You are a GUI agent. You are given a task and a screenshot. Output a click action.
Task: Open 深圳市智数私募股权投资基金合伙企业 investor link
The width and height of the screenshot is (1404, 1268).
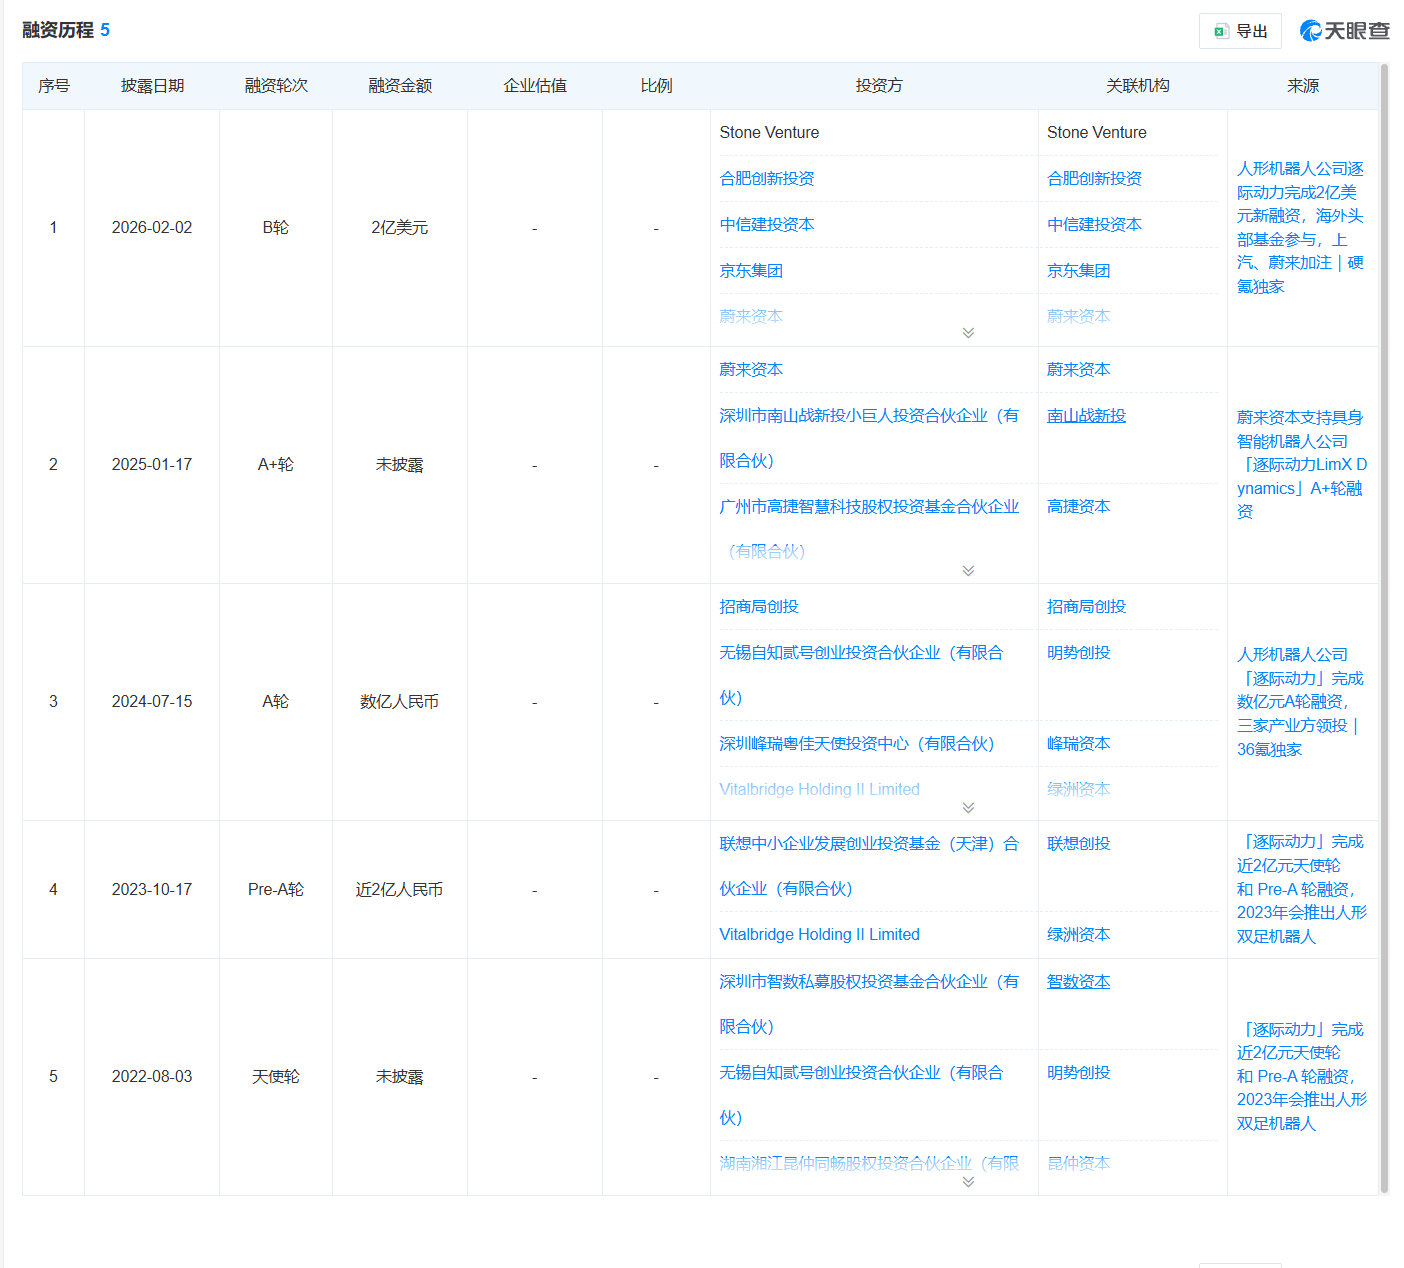869,1003
